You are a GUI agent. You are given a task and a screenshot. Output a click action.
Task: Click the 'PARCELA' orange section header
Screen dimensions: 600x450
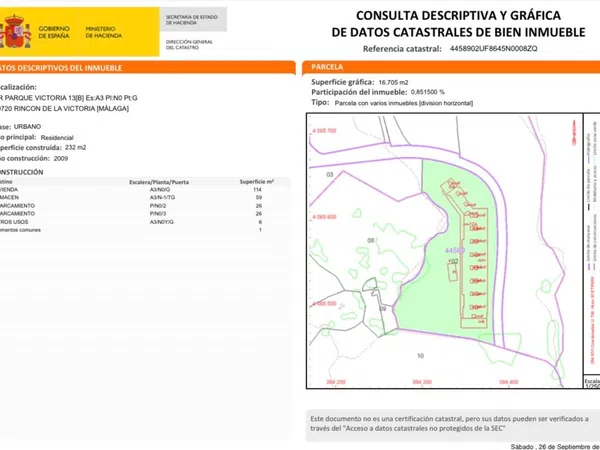point(451,67)
